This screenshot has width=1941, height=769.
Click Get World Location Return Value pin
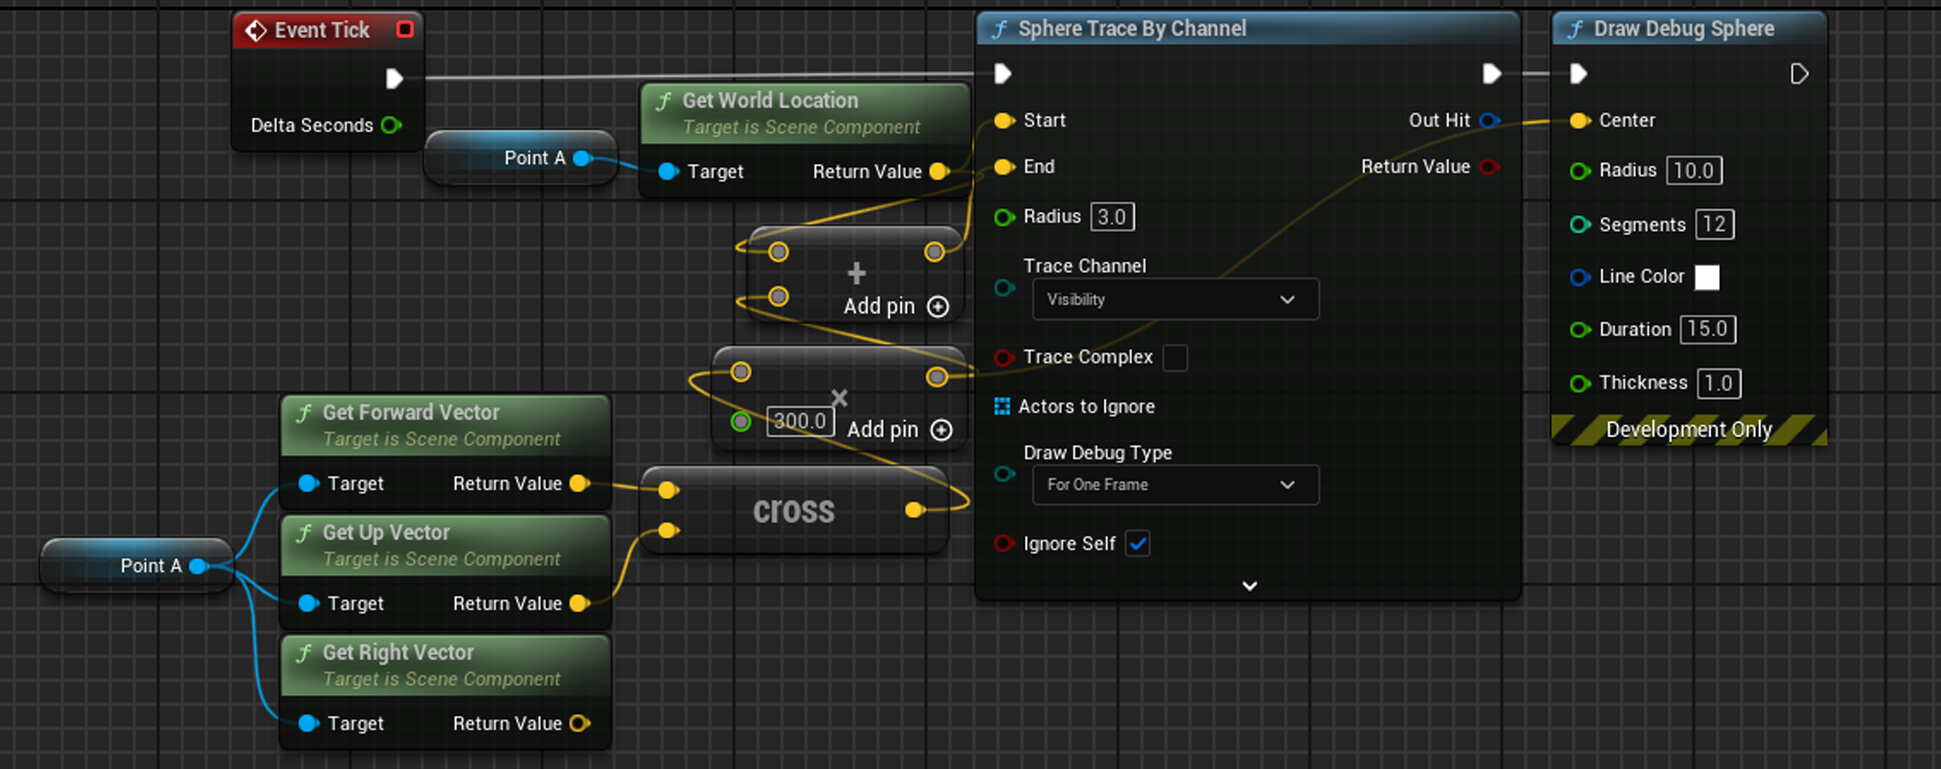938,171
